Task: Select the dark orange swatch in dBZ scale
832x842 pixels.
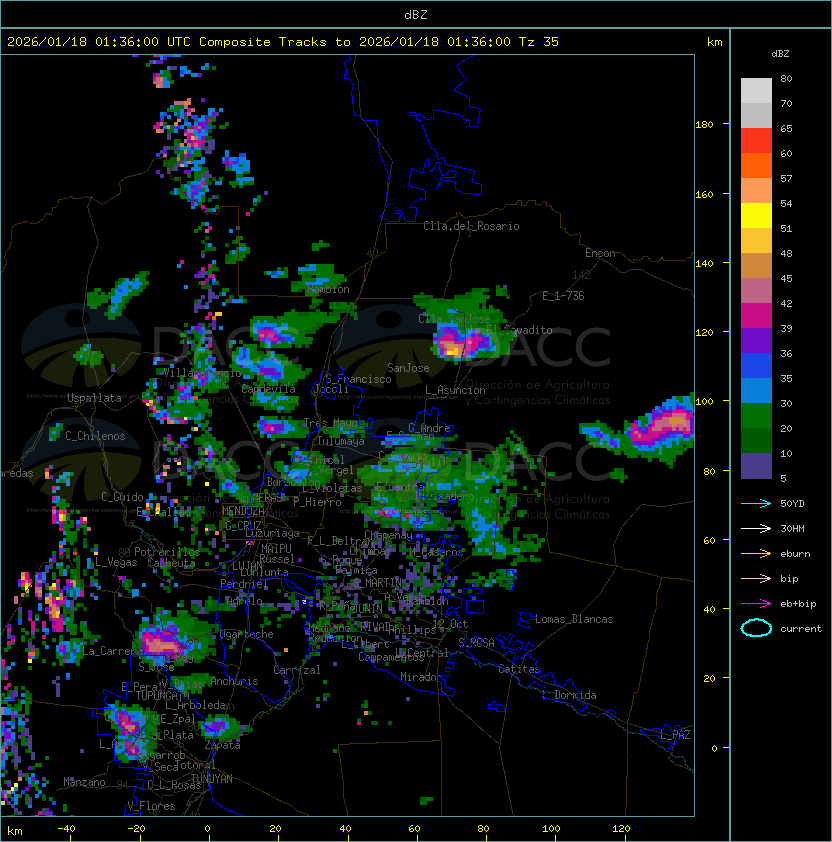Action: click(756, 166)
